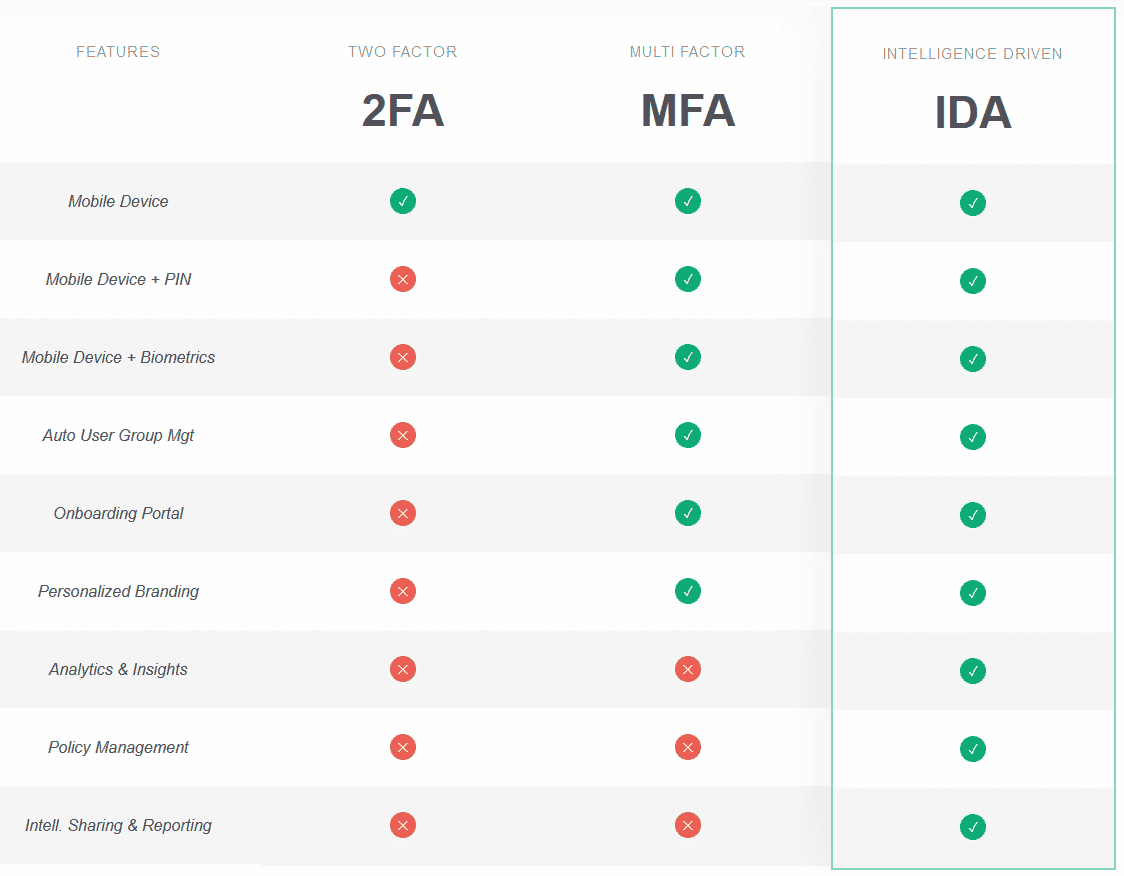Click the Analytics & Insights row label
The width and height of the screenshot is (1124, 876).
[118, 669]
